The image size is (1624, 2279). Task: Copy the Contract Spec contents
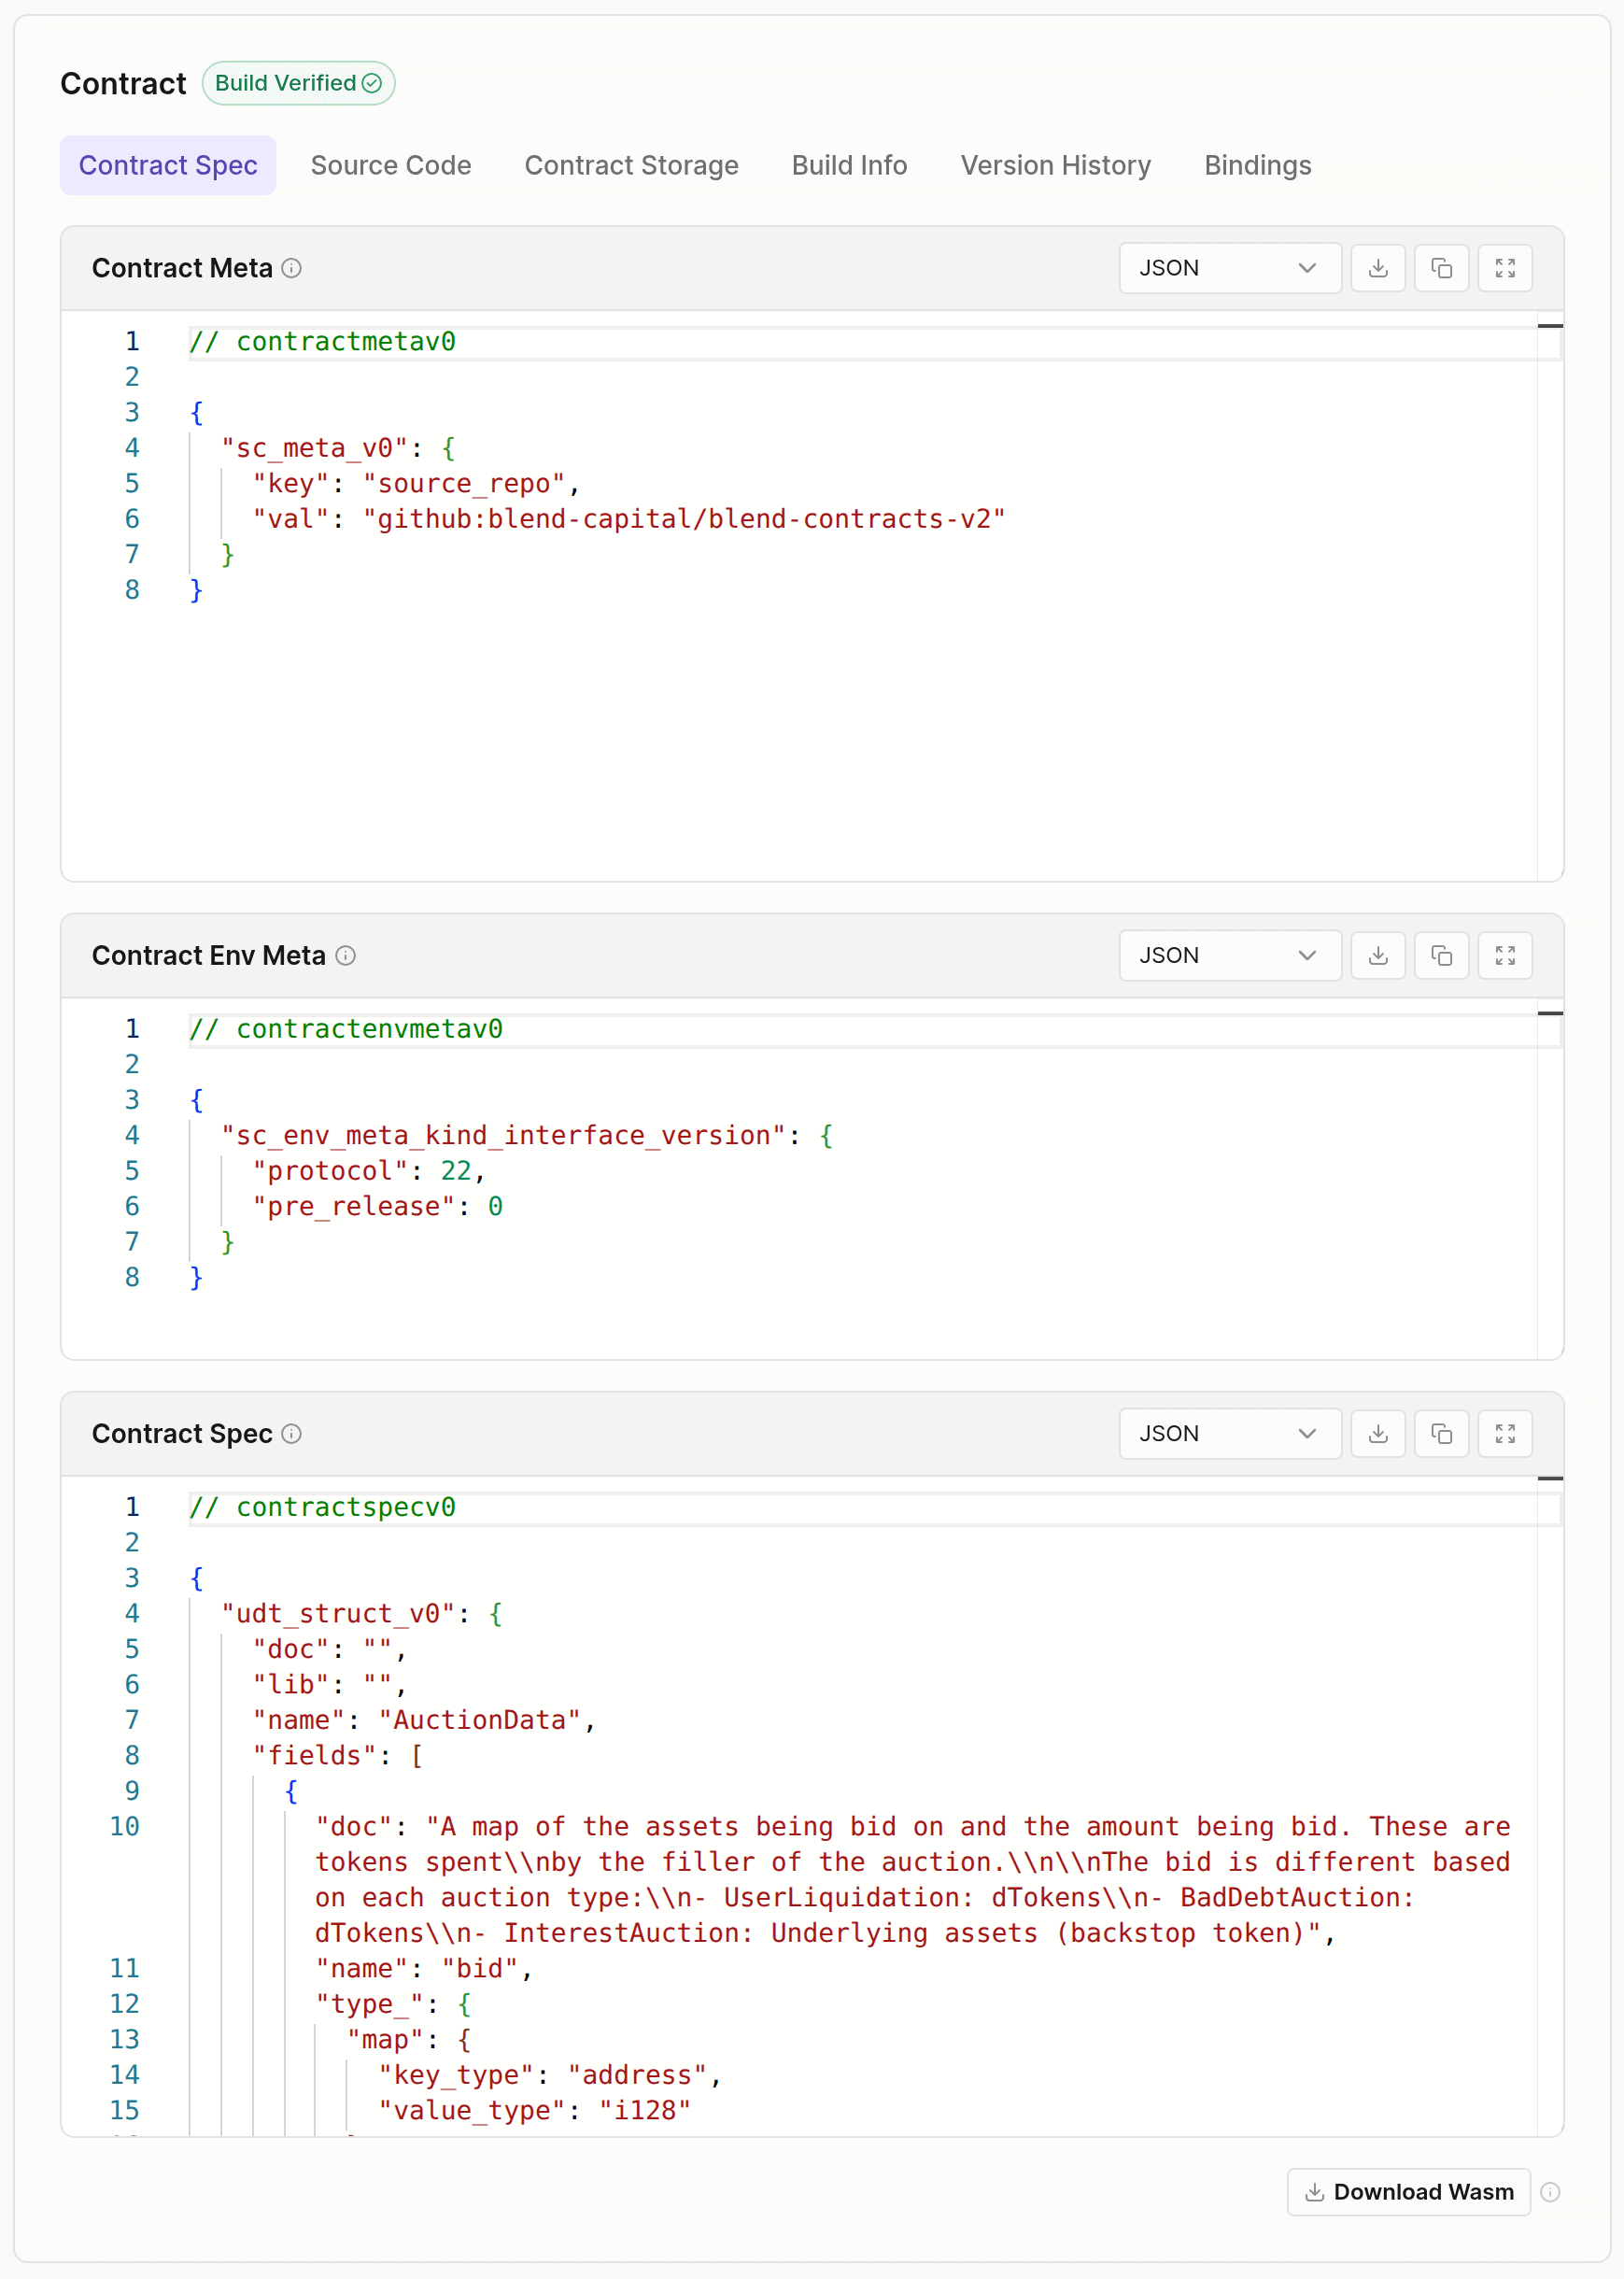pos(1441,1433)
